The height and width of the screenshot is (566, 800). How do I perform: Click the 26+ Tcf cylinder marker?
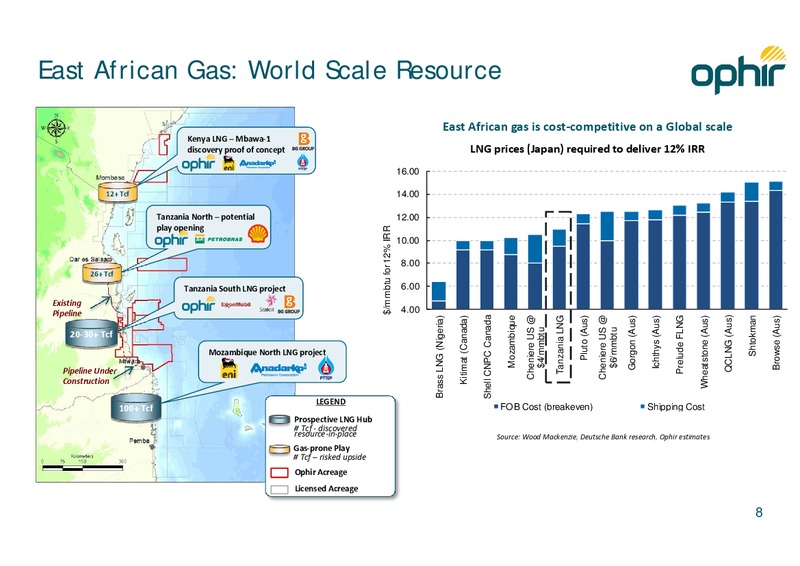103,273
